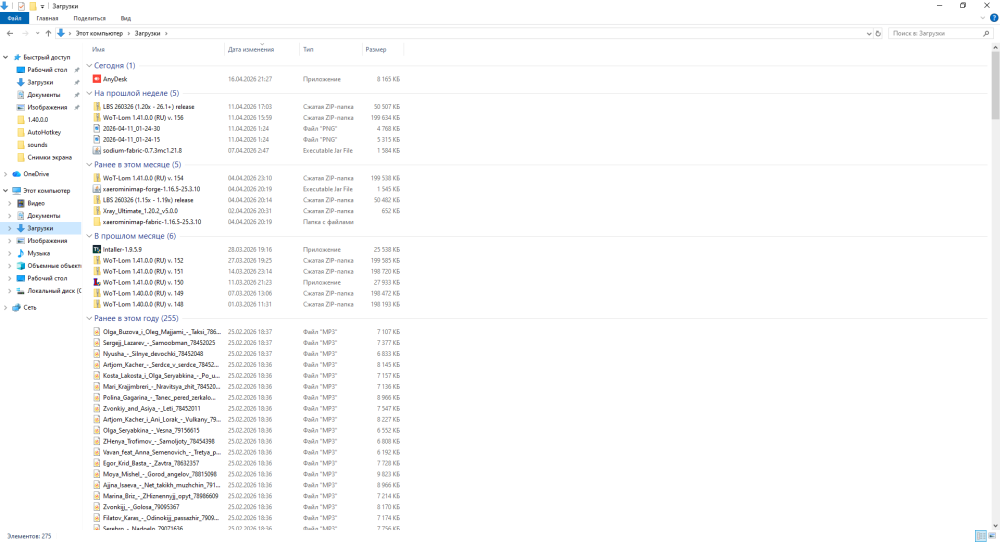Sort by Дата изменения column header
1000x542 pixels.
tap(251, 49)
